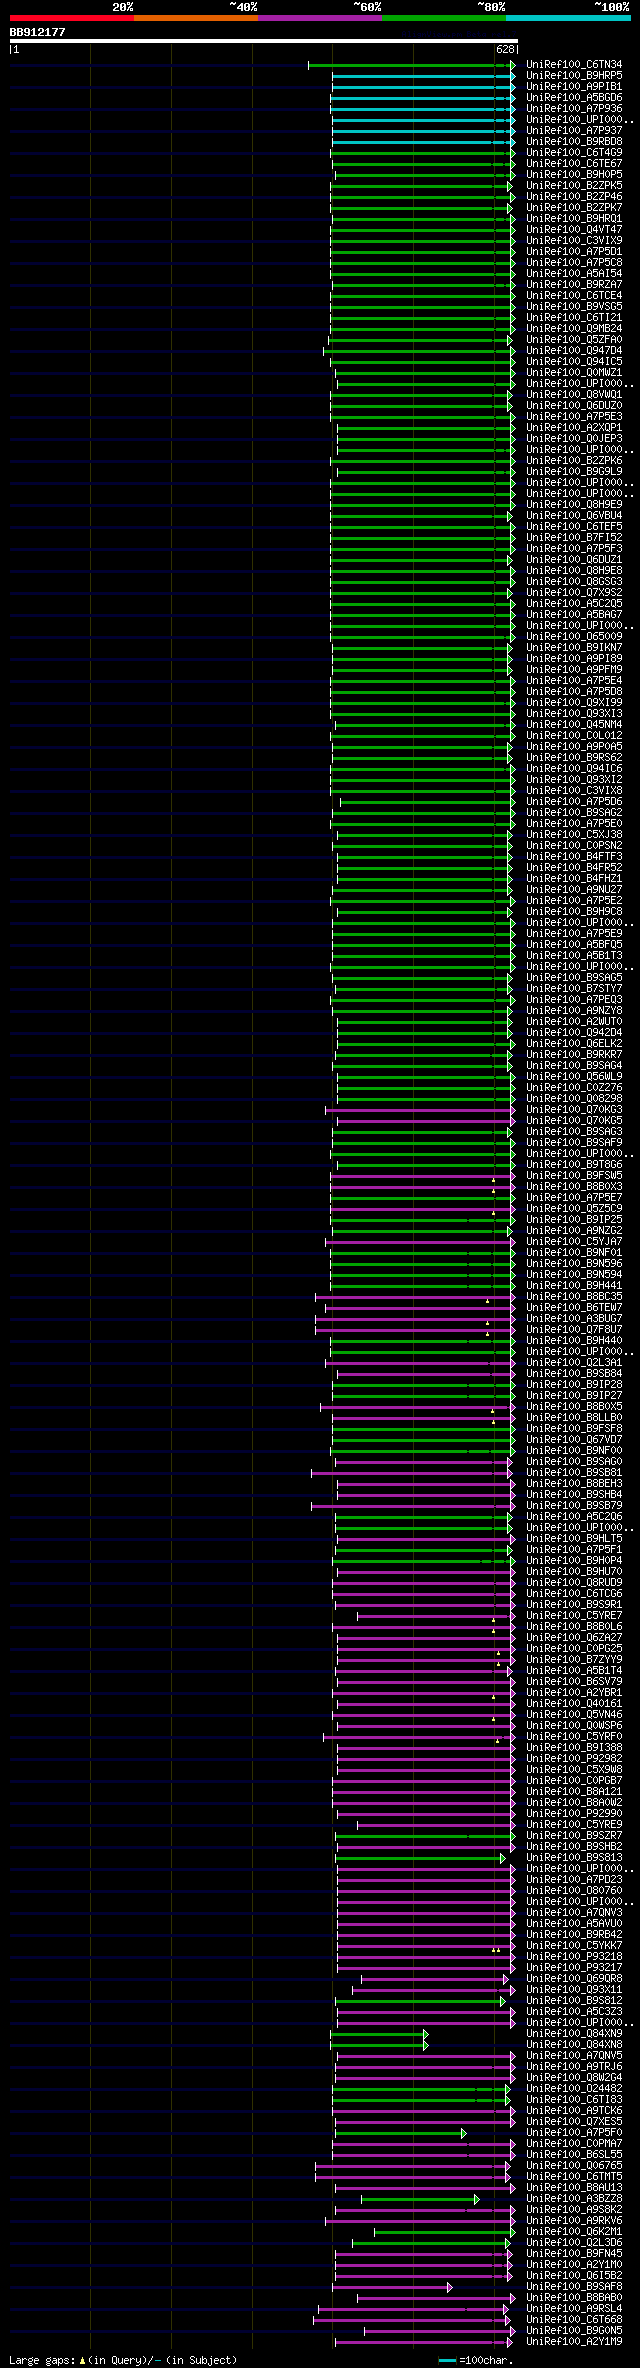Select hit UniRef100_C5YJA7
Viewport: 640px width, 2368px height.
coord(574,1242)
